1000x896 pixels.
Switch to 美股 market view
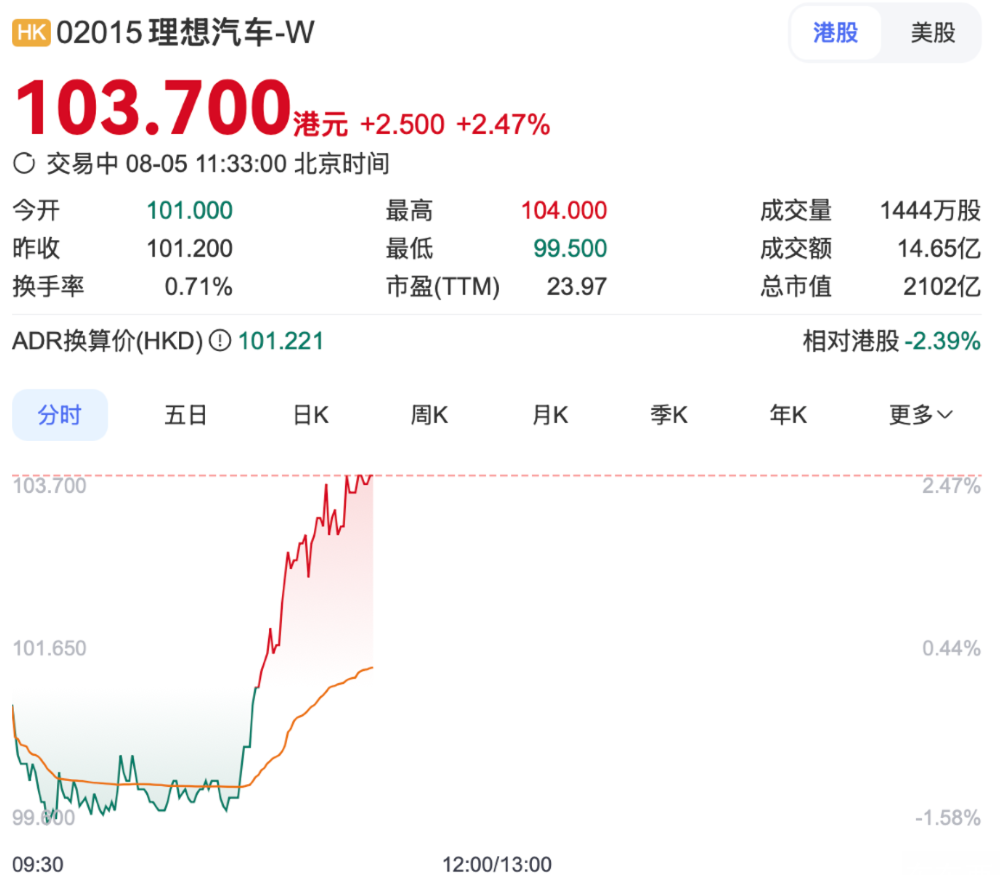932,33
